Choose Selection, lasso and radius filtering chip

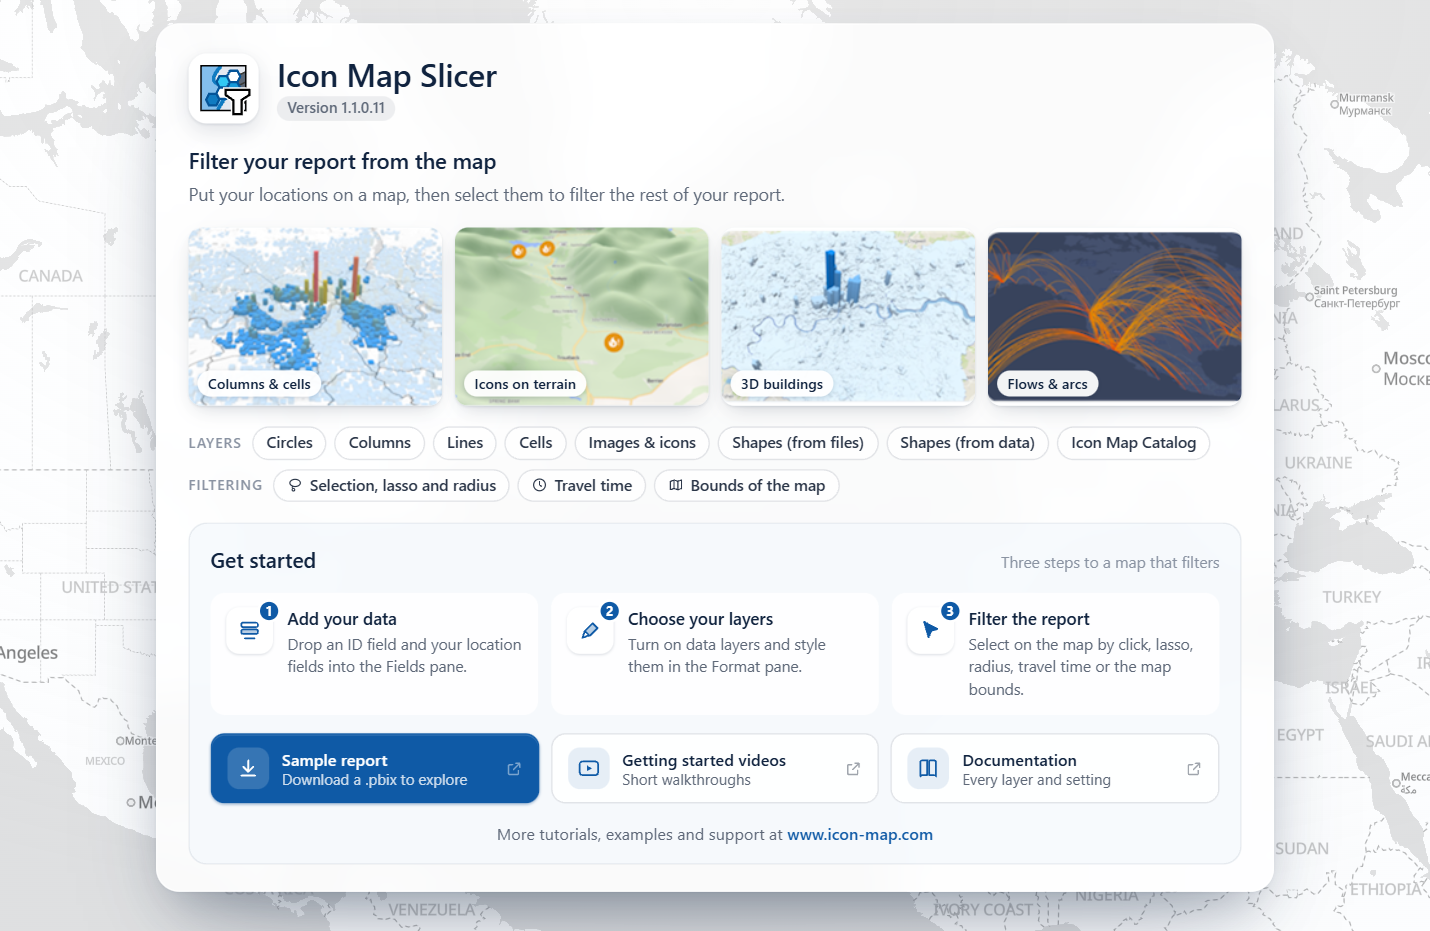coord(392,486)
